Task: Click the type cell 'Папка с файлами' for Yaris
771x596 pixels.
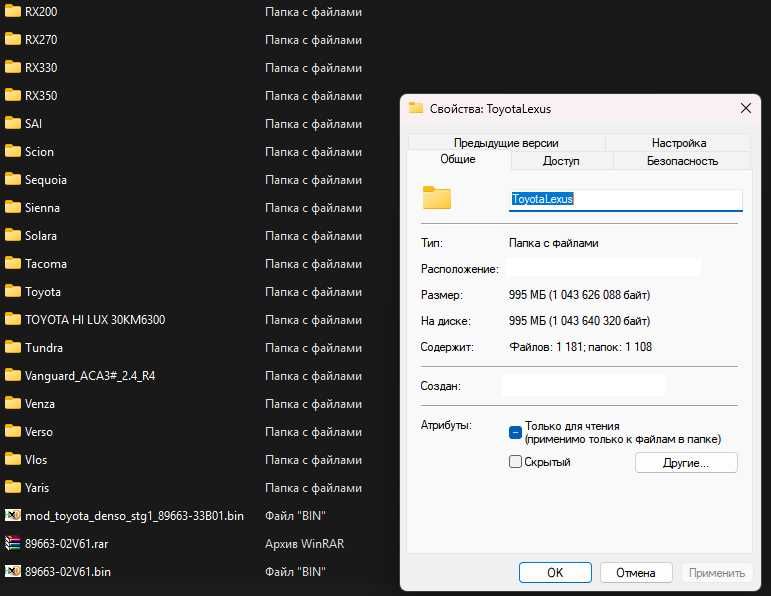Action: click(x=313, y=488)
